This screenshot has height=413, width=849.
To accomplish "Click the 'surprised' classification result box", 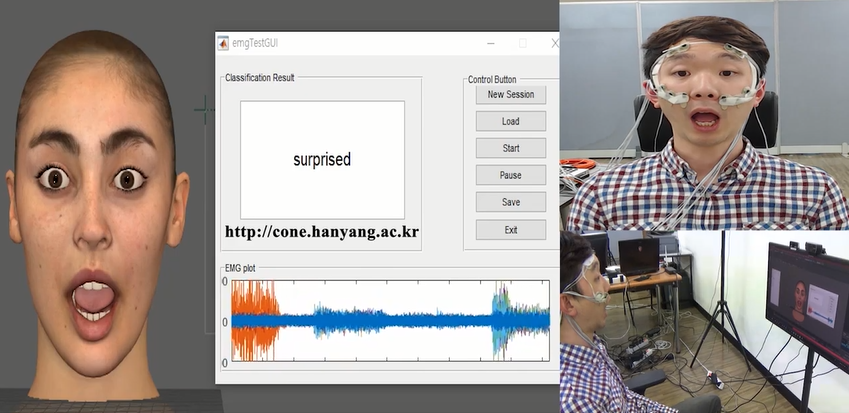I will (322, 159).
